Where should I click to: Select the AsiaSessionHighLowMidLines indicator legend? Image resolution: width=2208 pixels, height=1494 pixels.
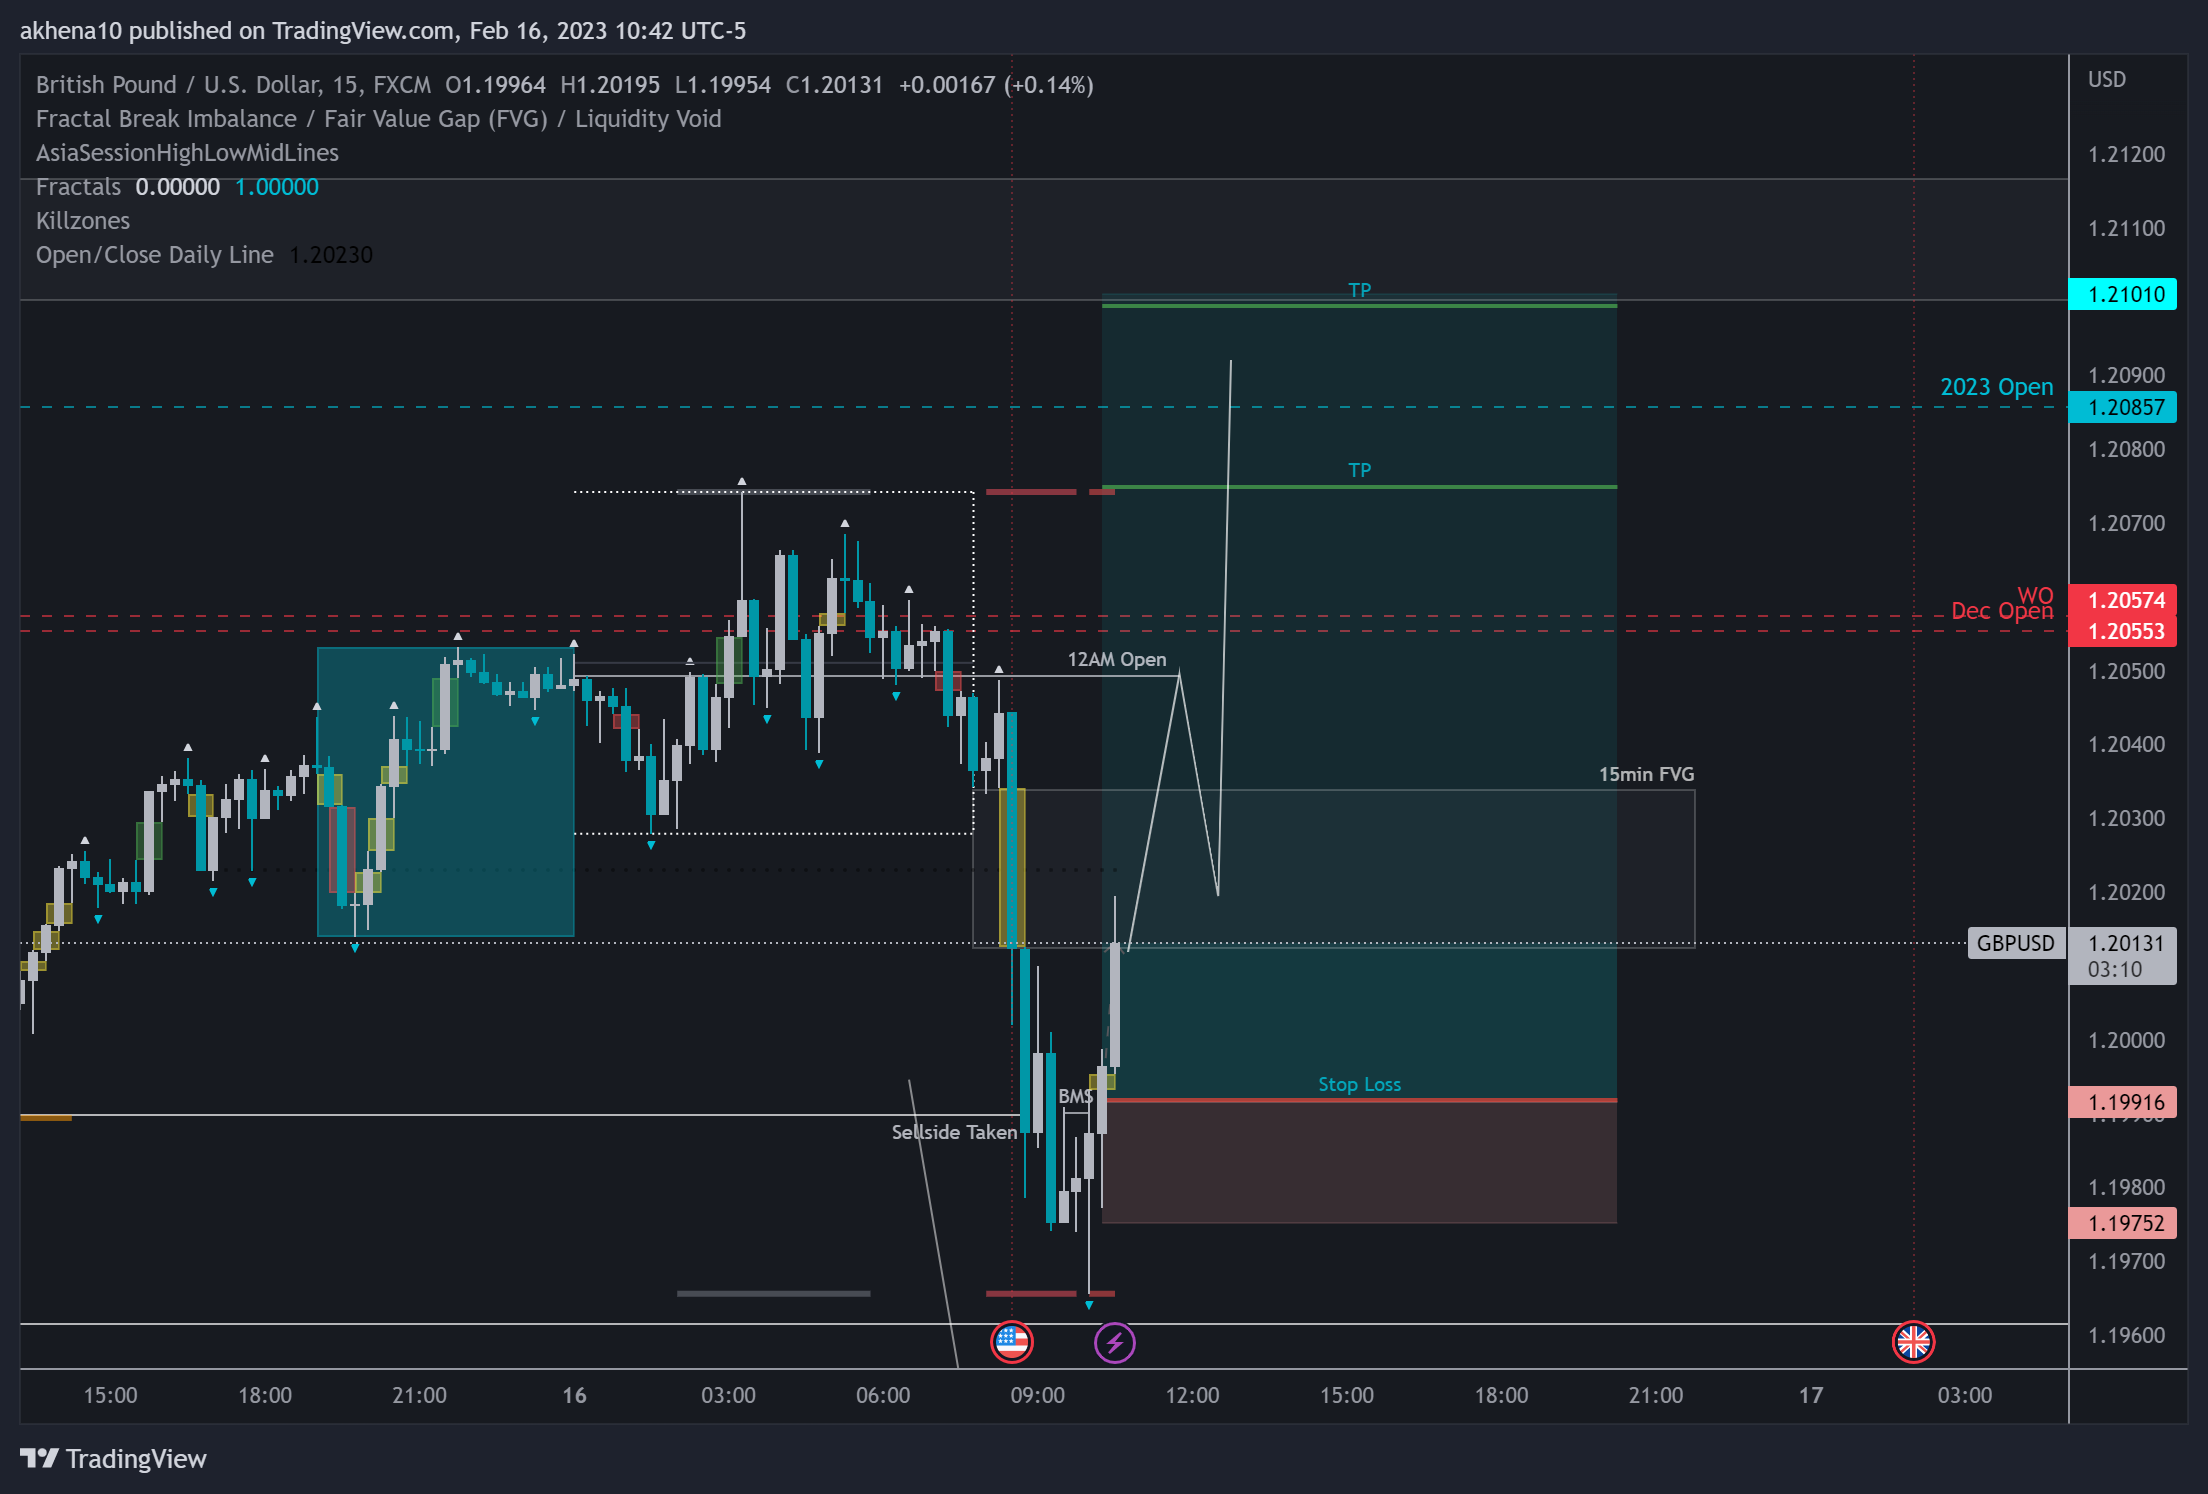[x=187, y=153]
